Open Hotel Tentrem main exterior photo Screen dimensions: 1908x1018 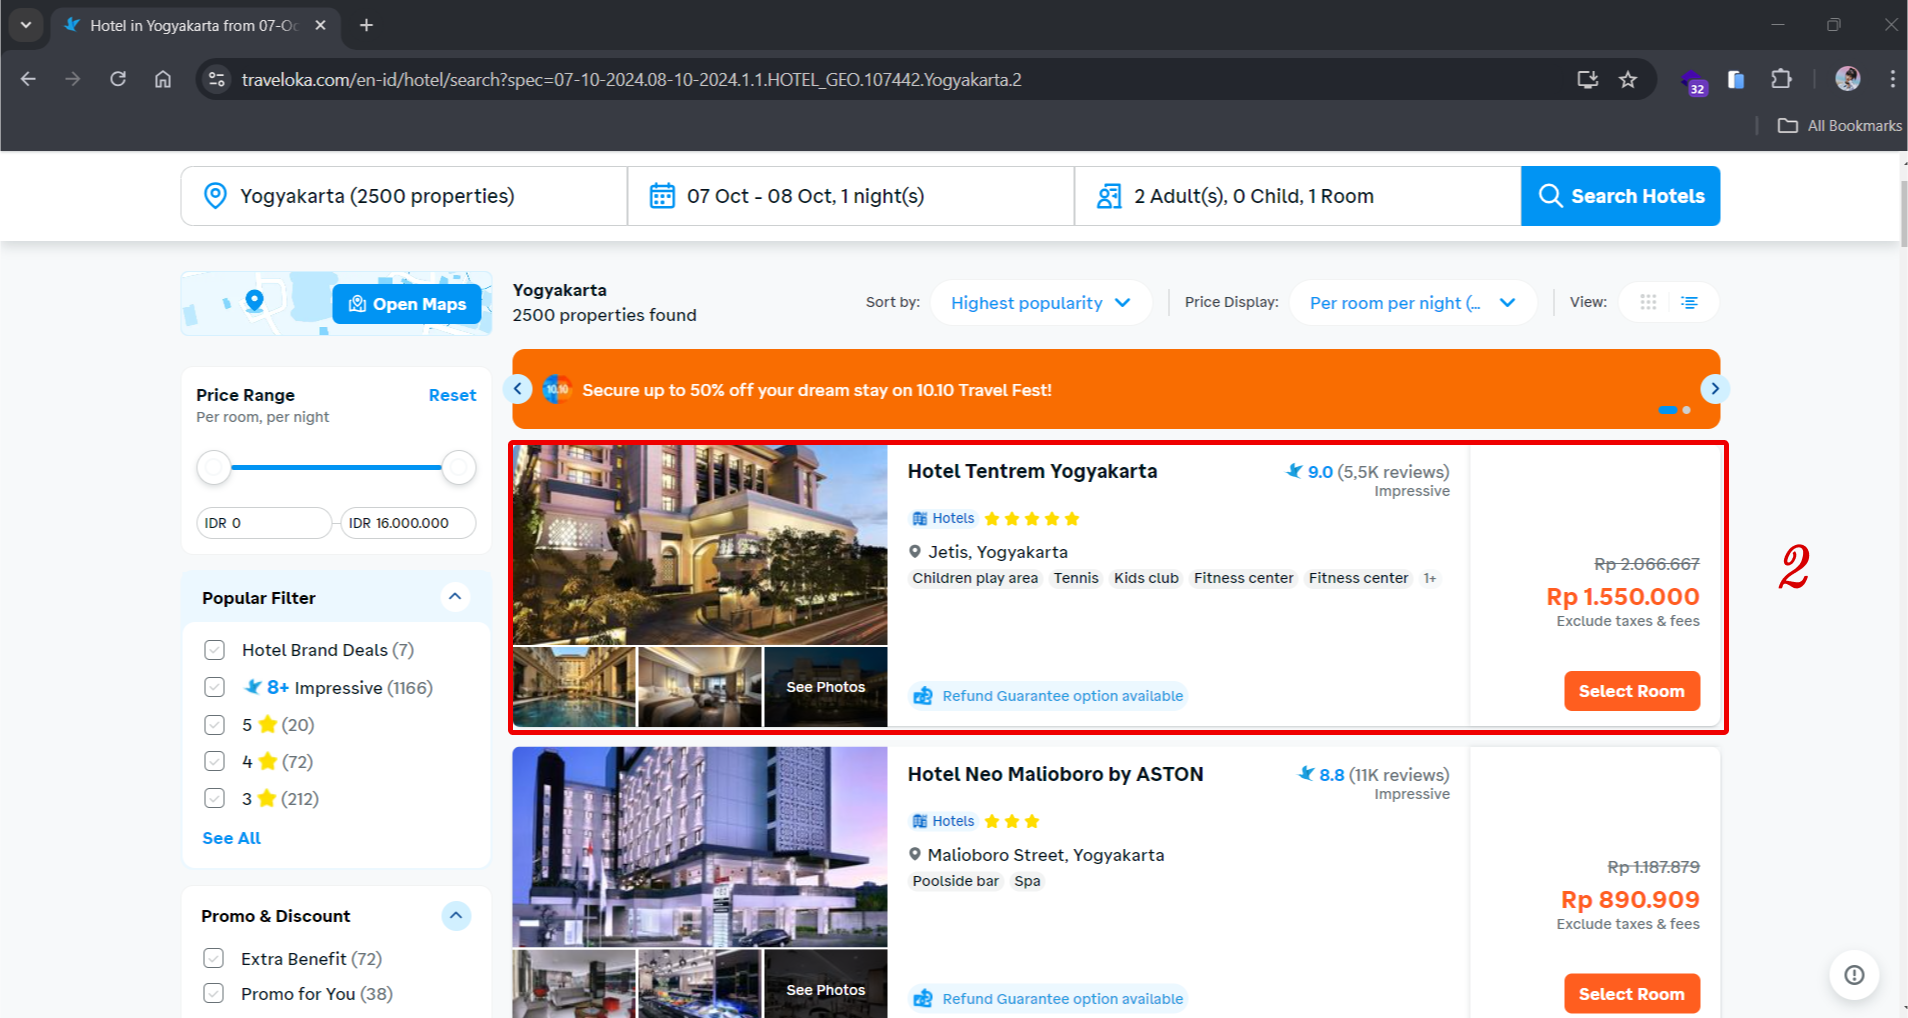point(700,545)
